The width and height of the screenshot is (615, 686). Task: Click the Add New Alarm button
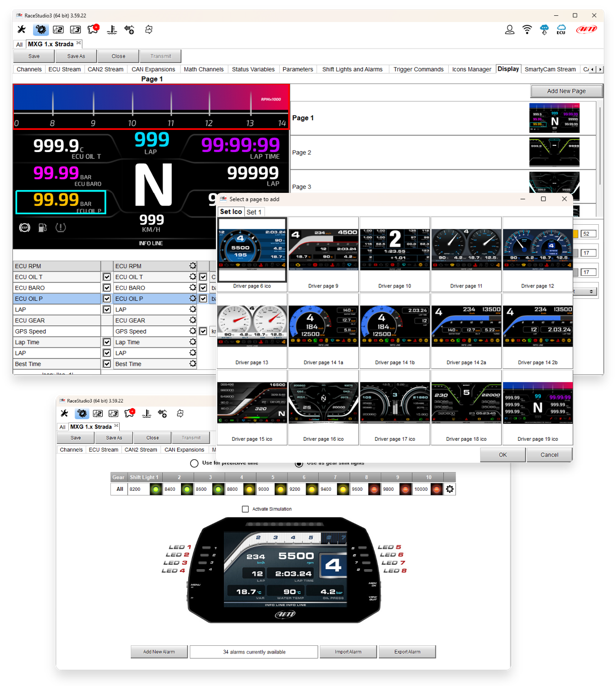[158, 652]
